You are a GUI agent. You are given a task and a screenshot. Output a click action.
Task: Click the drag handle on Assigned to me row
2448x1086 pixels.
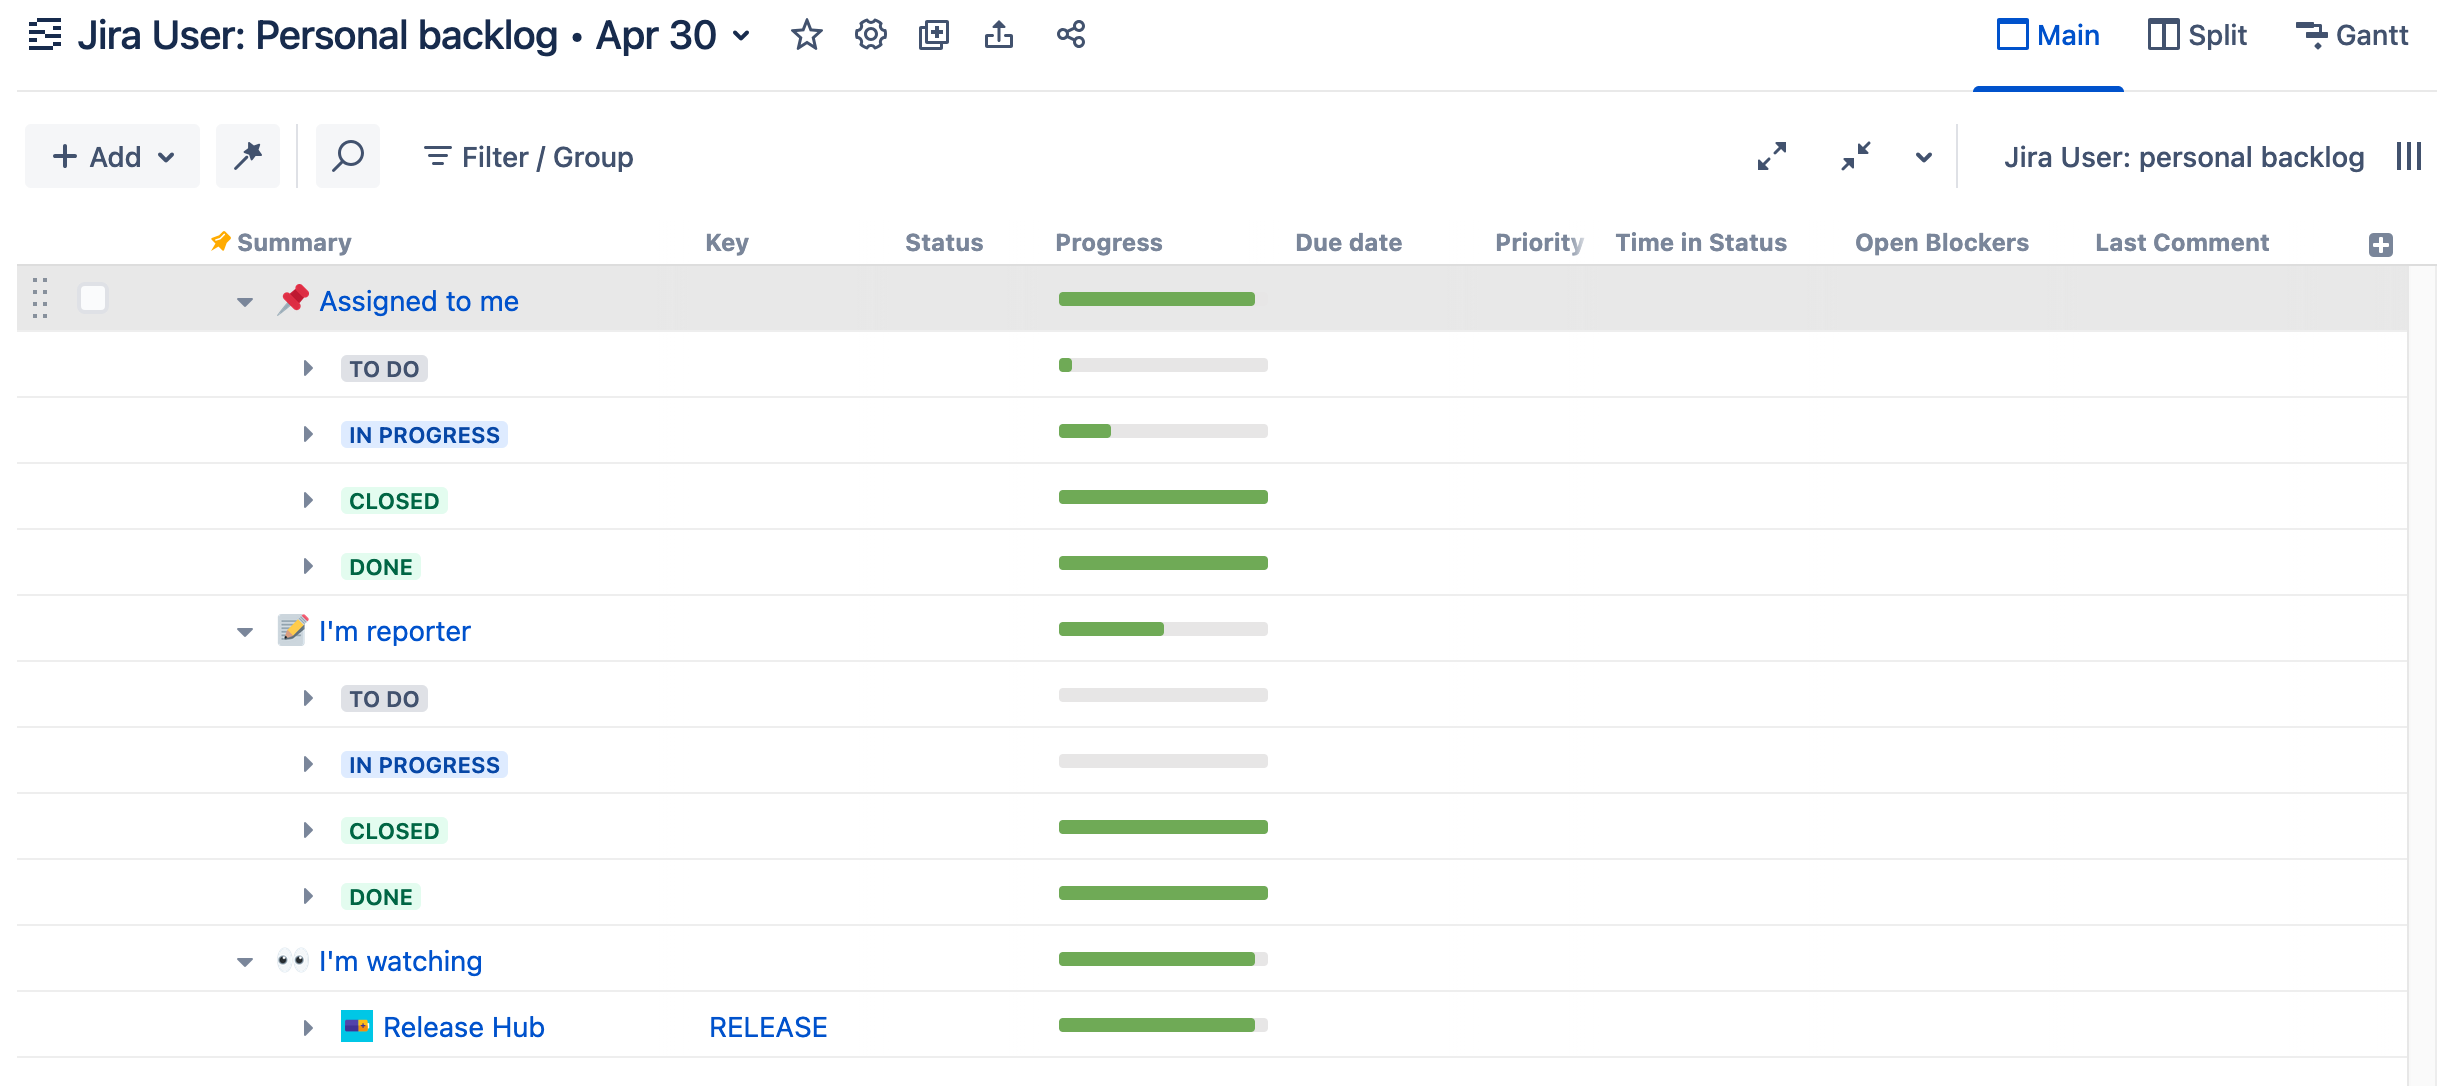coord(40,298)
